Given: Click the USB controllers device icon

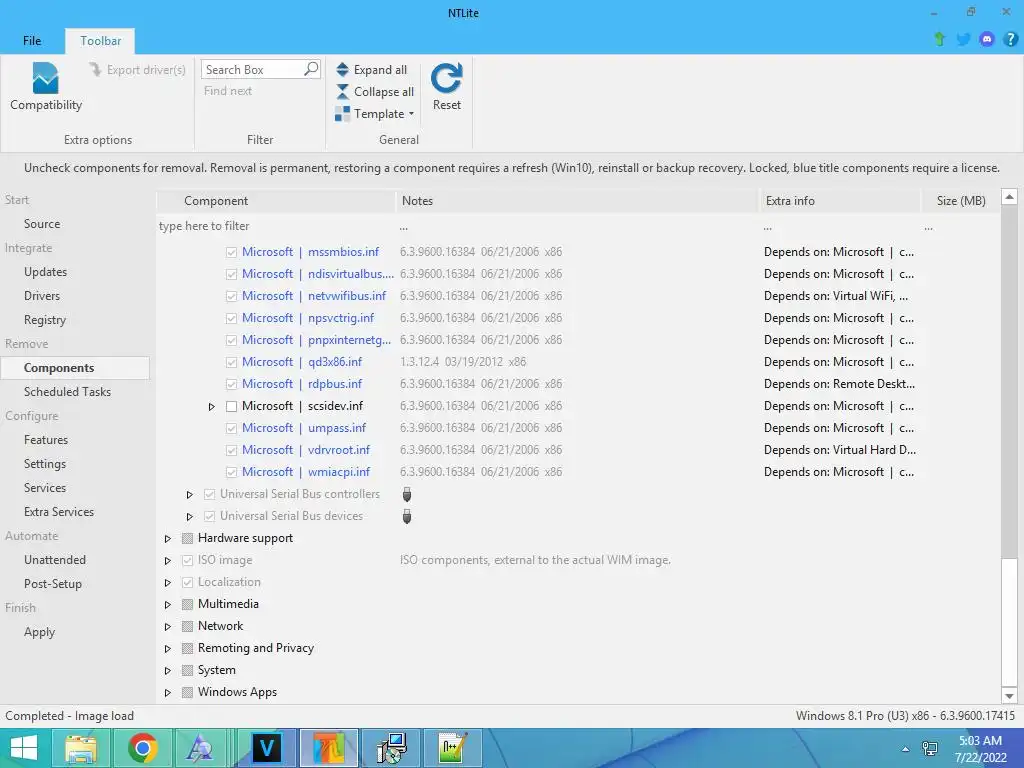Looking at the screenshot, I should point(407,494).
